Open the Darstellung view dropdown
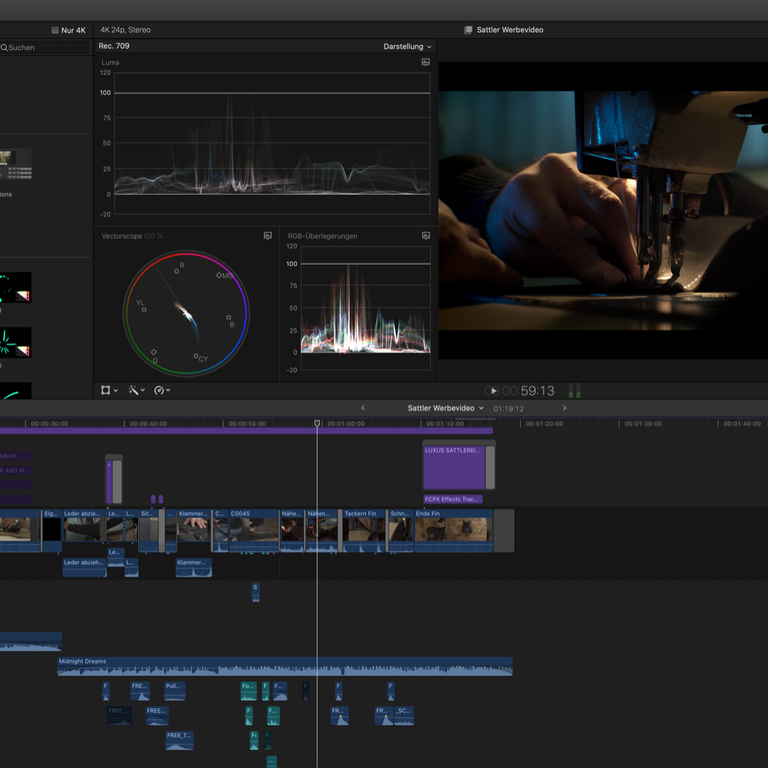This screenshot has width=768, height=768. point(407,47)
